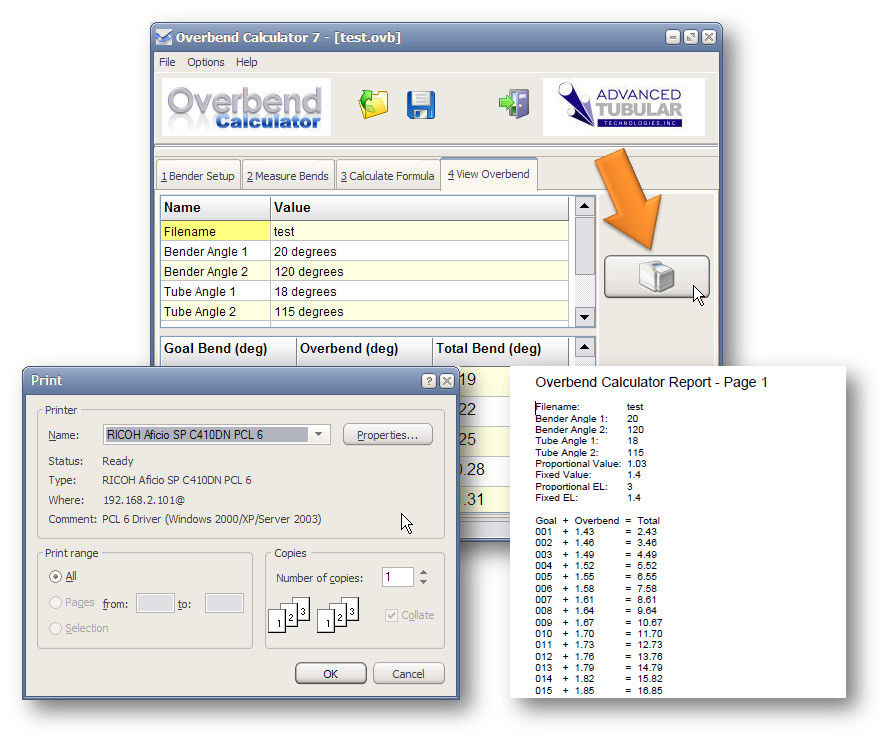Click the Overbend (deg) column header
The image size is (888, 742).
(365, 349)
